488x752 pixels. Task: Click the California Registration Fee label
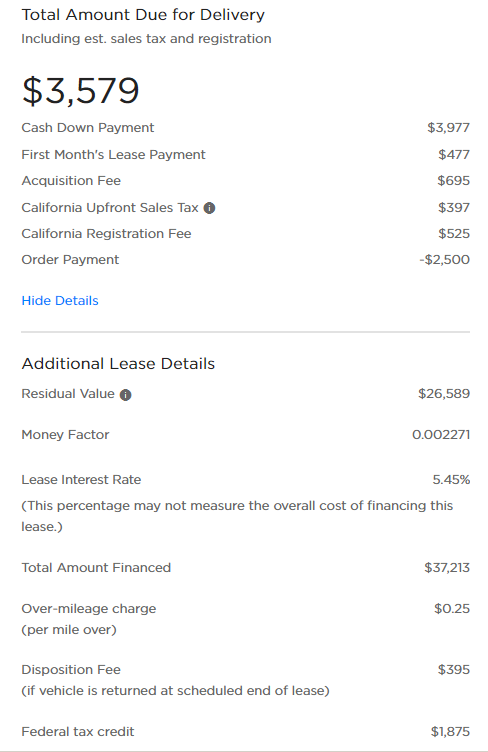(106, 234)
